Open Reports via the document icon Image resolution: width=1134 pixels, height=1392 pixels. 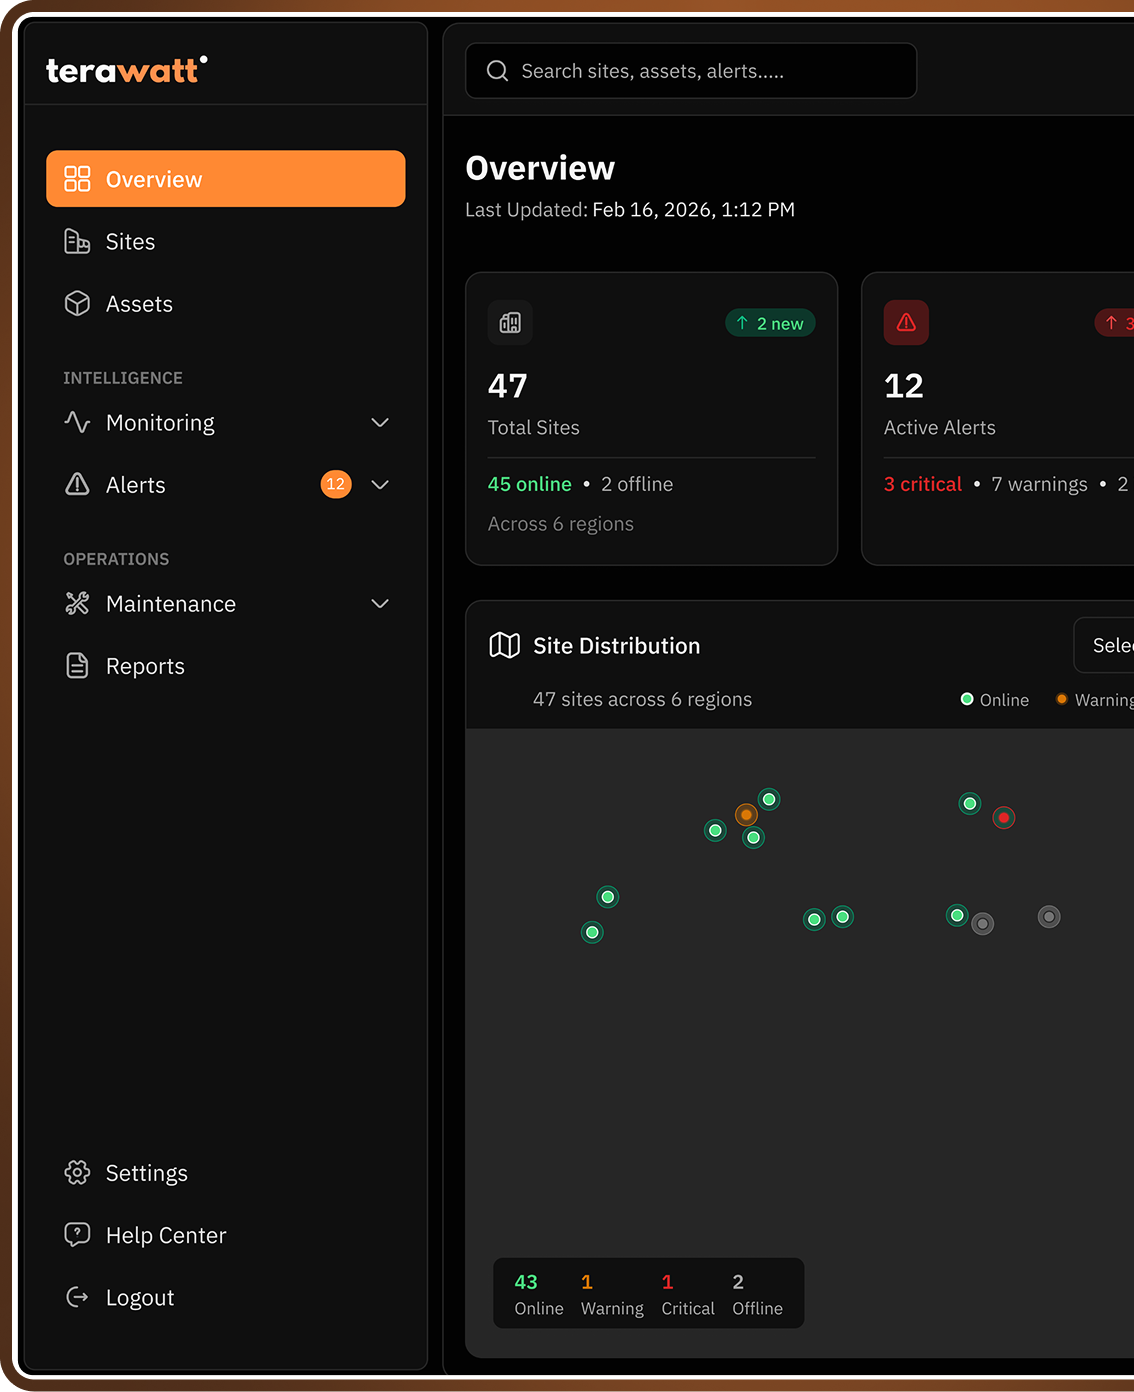tap(77, 665)
